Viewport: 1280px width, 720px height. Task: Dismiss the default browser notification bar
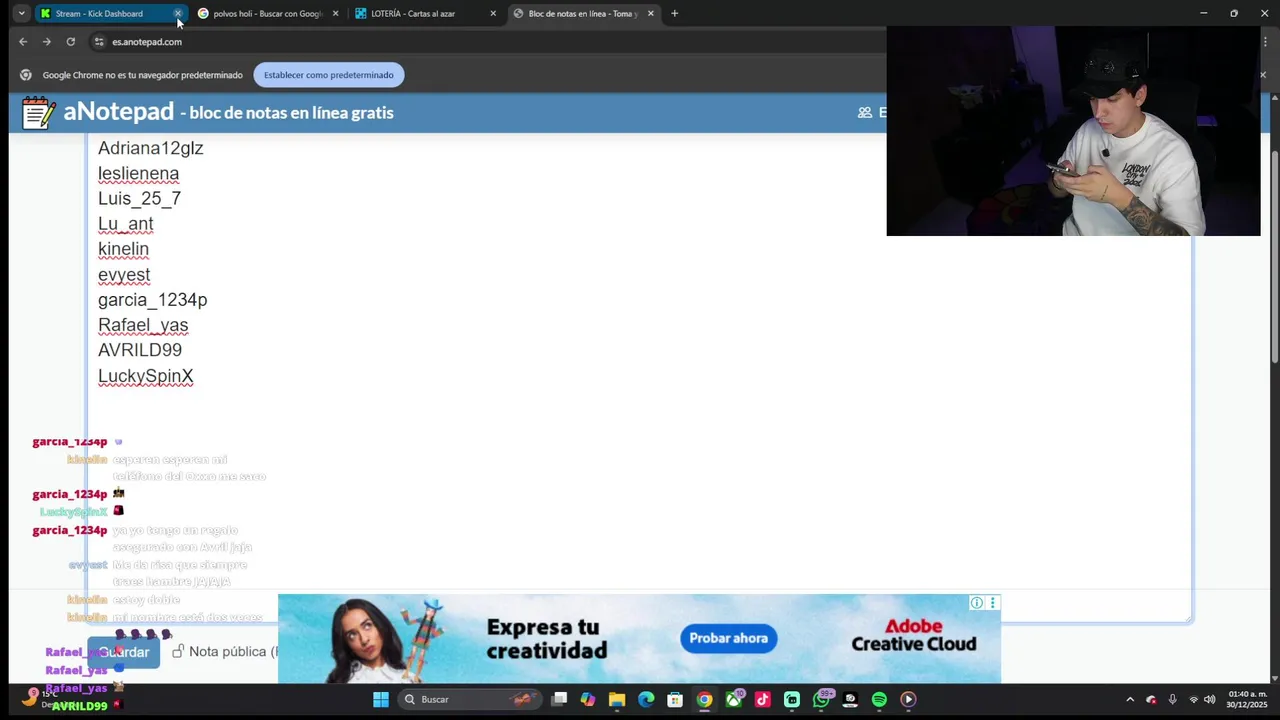(1262, 75)
